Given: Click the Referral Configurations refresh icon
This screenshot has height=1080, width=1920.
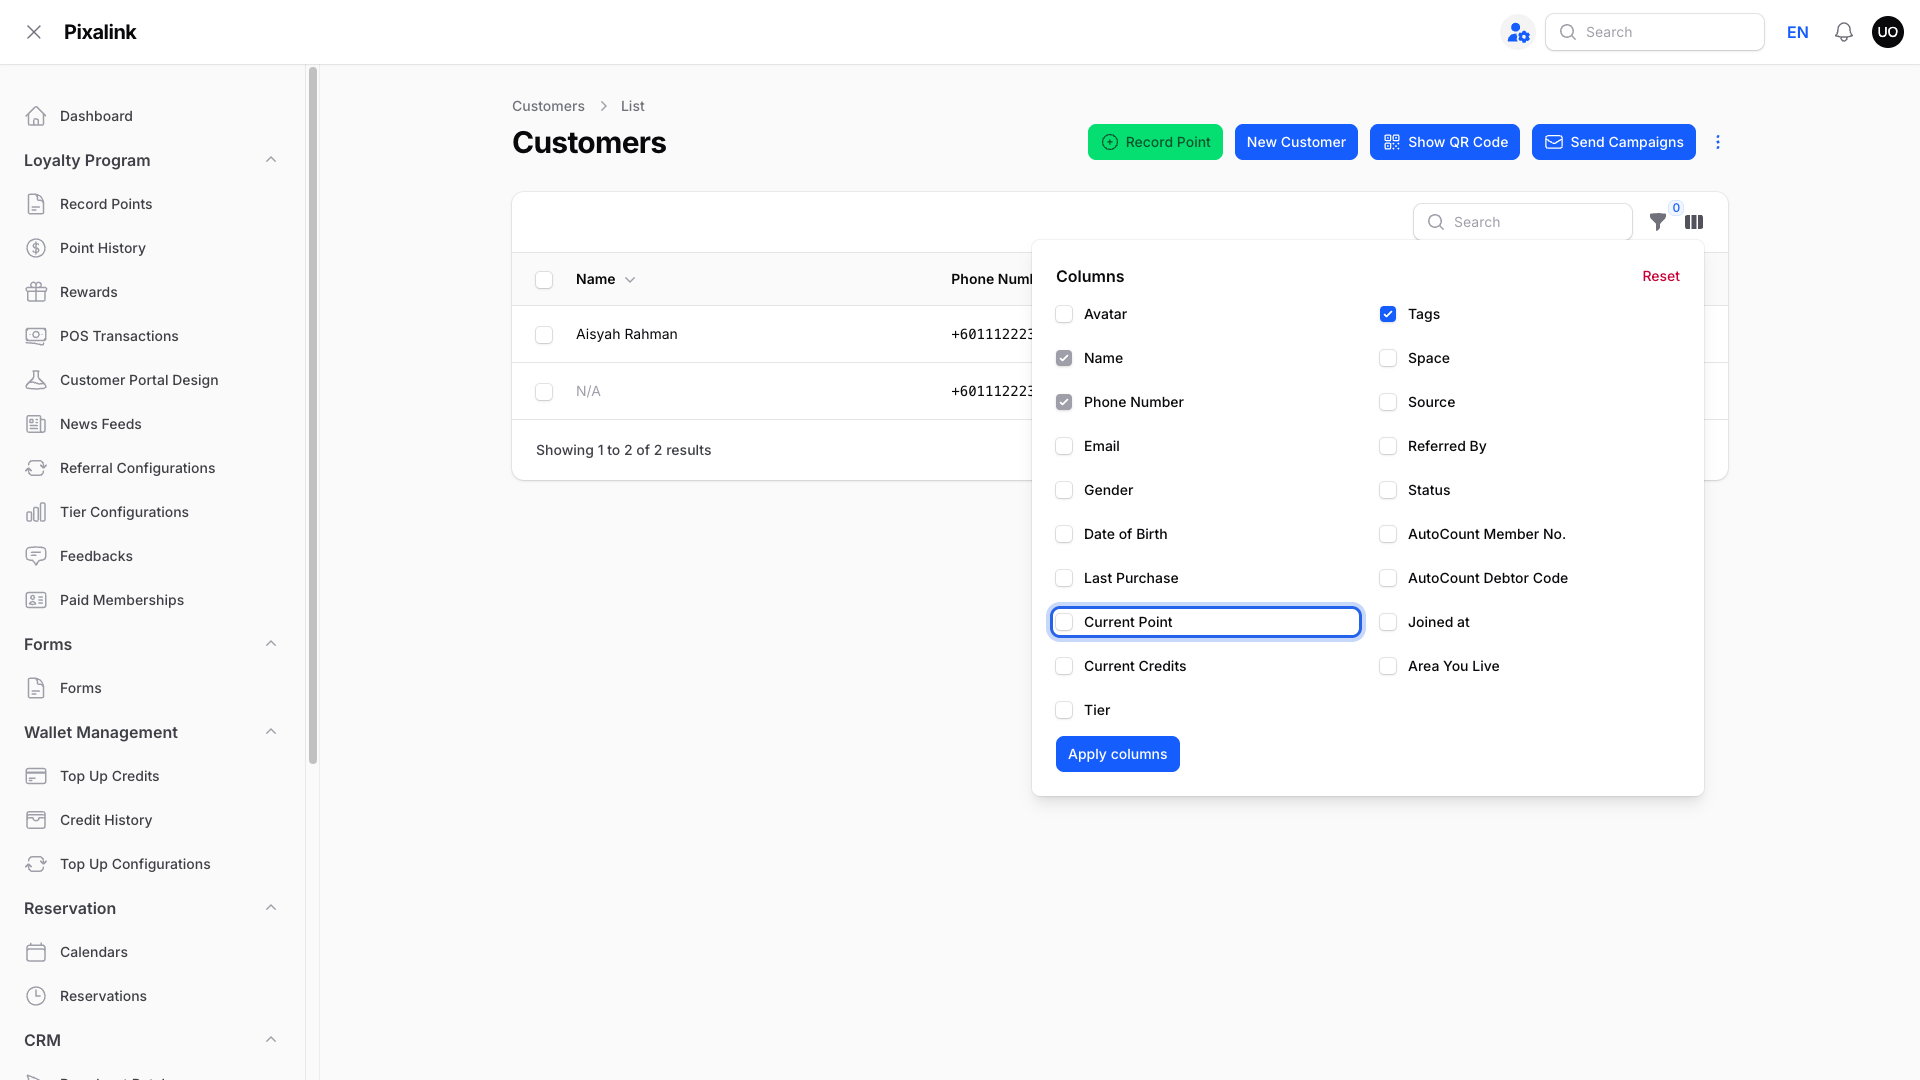Looking at the screenshot, I should pyautogui.click(x=36, y=468).
